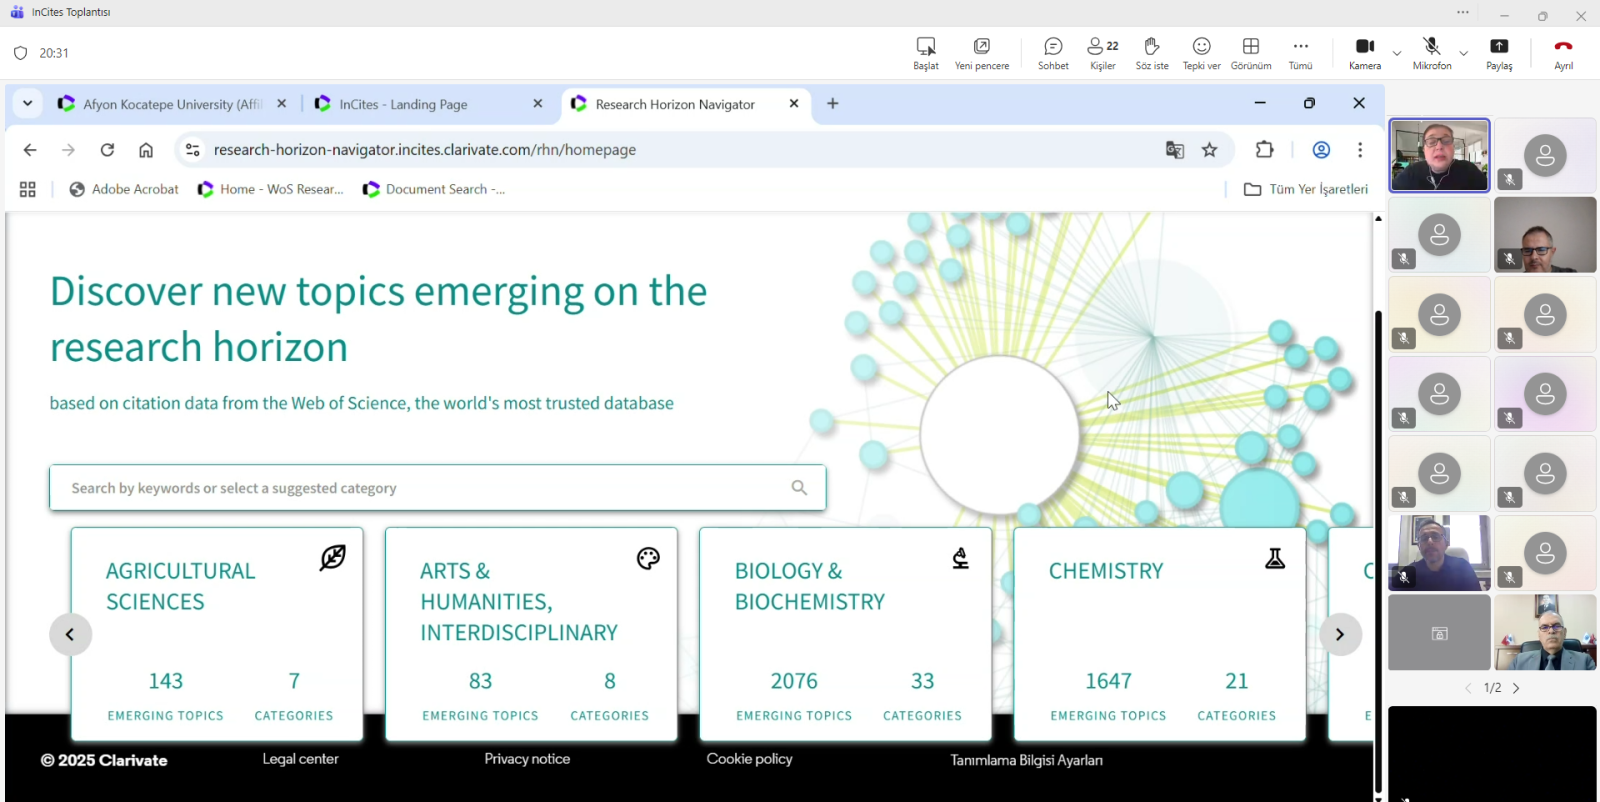This screenshot has height=802, width=1600.
Task: Bookmark this page with the star
Action: click(x=1210, y=150)
